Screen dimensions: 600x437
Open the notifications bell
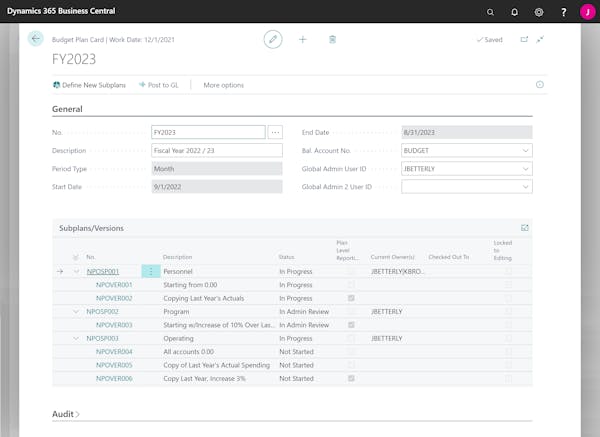[x=515, y=12]
